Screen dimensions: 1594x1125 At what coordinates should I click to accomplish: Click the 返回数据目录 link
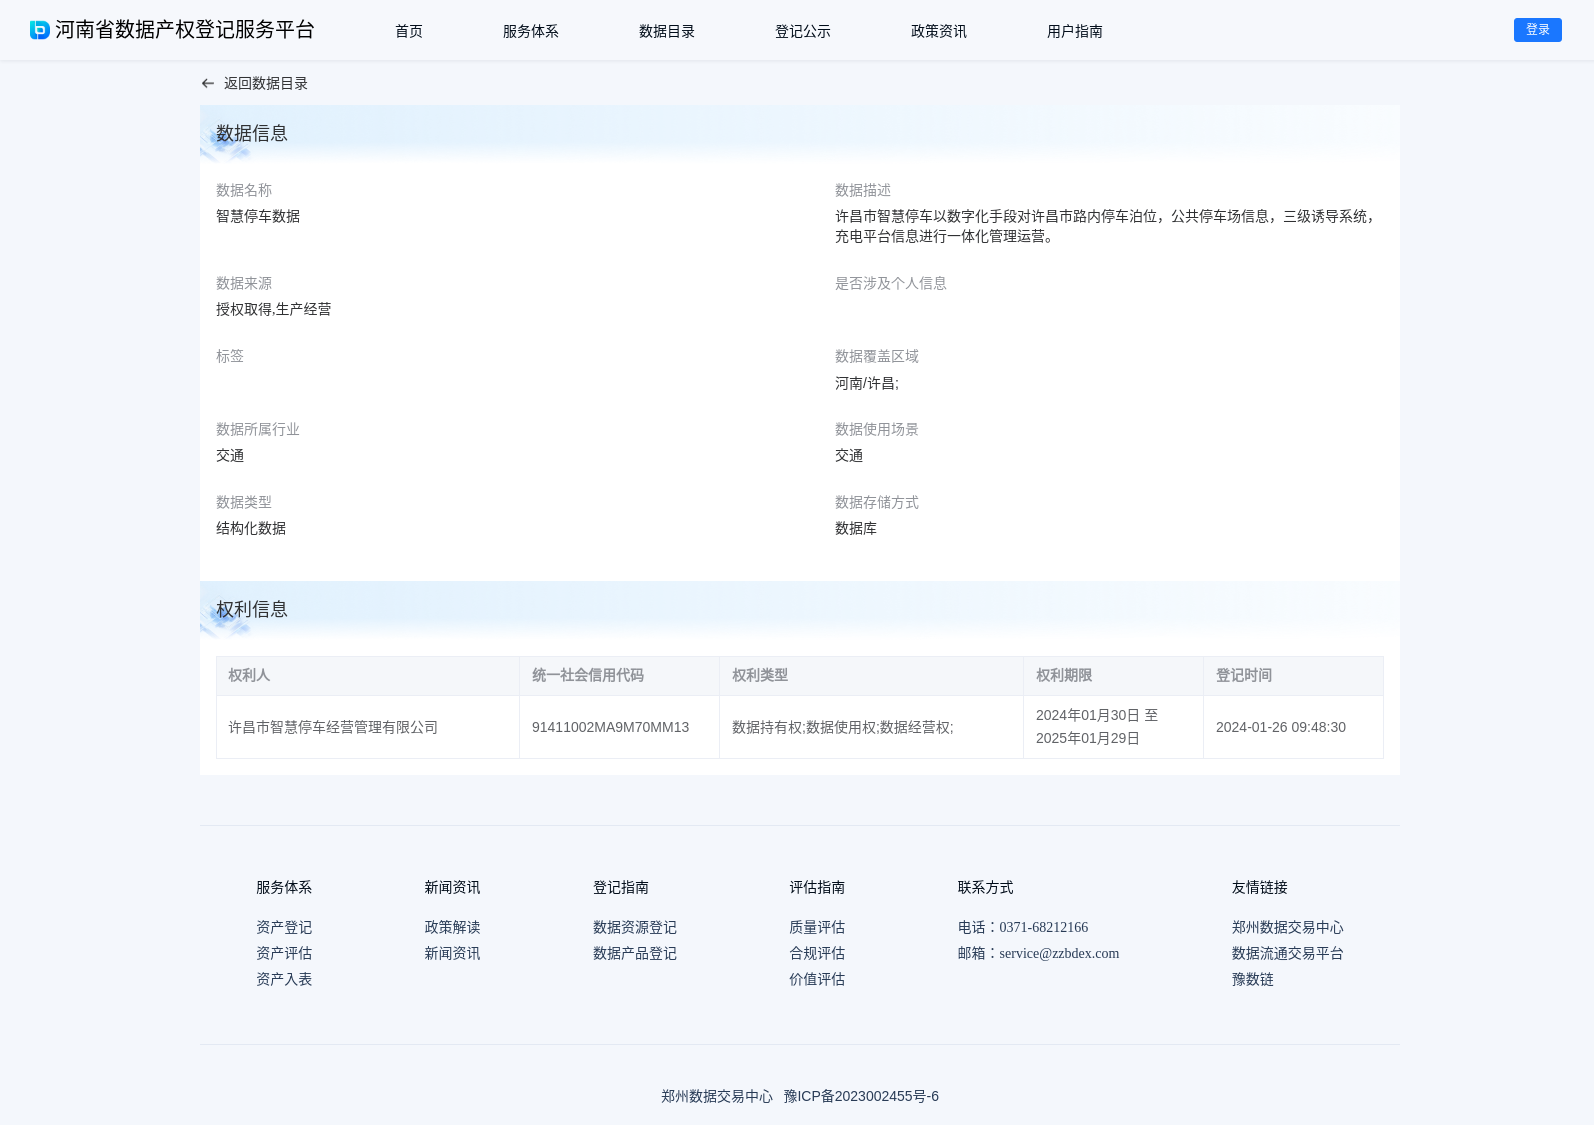pos(266,84)
